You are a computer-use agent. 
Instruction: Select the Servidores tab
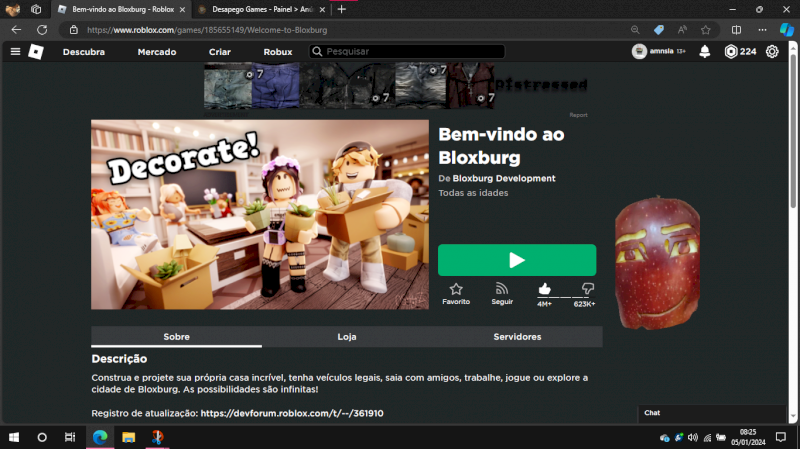tap(517, 337)
